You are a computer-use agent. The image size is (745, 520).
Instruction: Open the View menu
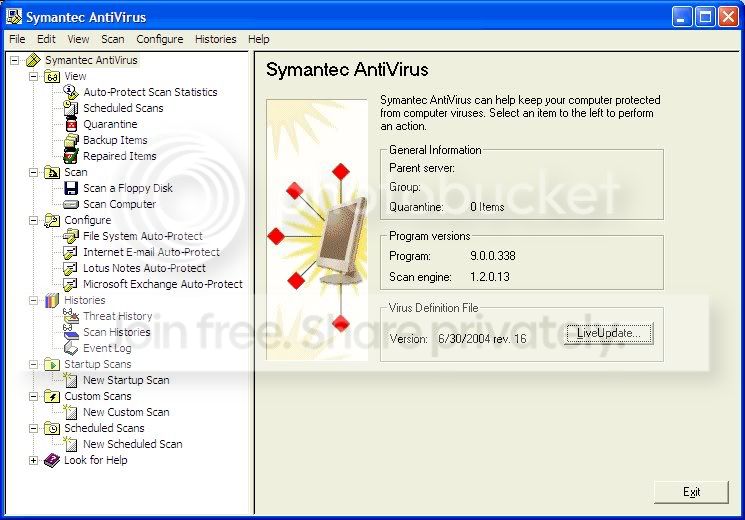point(78,39)
